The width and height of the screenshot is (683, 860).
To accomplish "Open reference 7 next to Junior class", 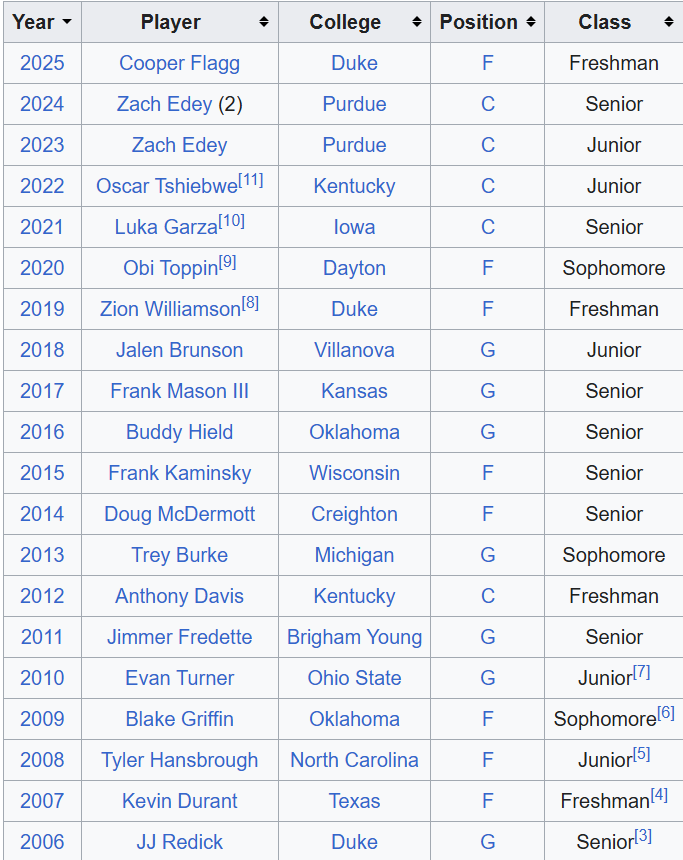I will pyautogui.click(x=641, y=672).
